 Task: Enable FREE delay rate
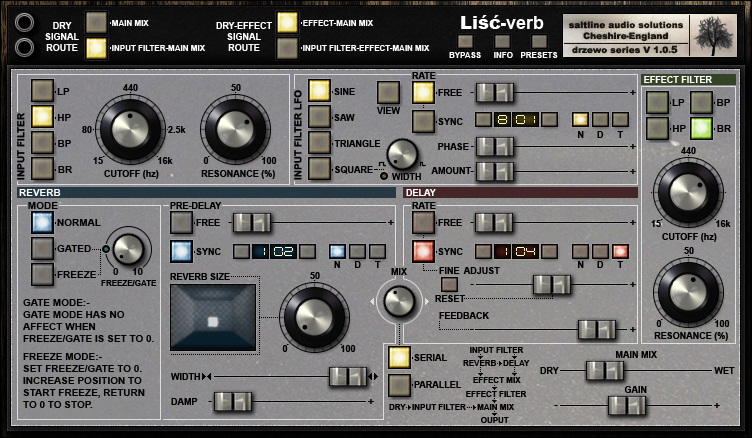click(x=423, y=222)
